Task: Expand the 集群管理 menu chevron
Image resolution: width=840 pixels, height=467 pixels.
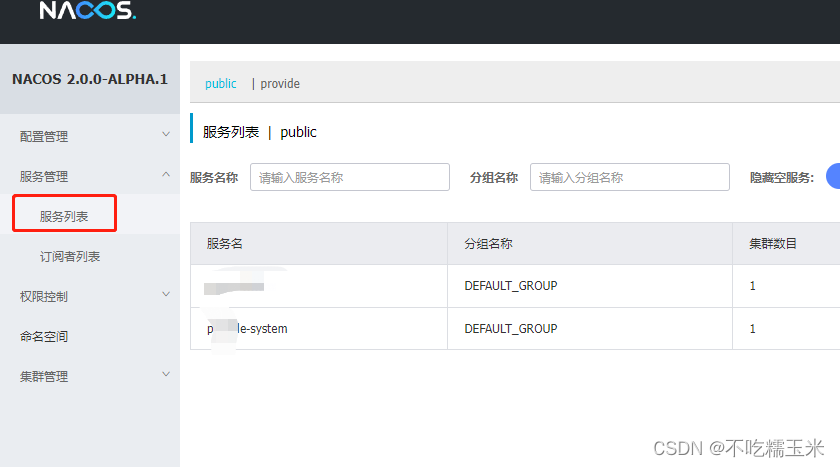Action: [166, 374]
